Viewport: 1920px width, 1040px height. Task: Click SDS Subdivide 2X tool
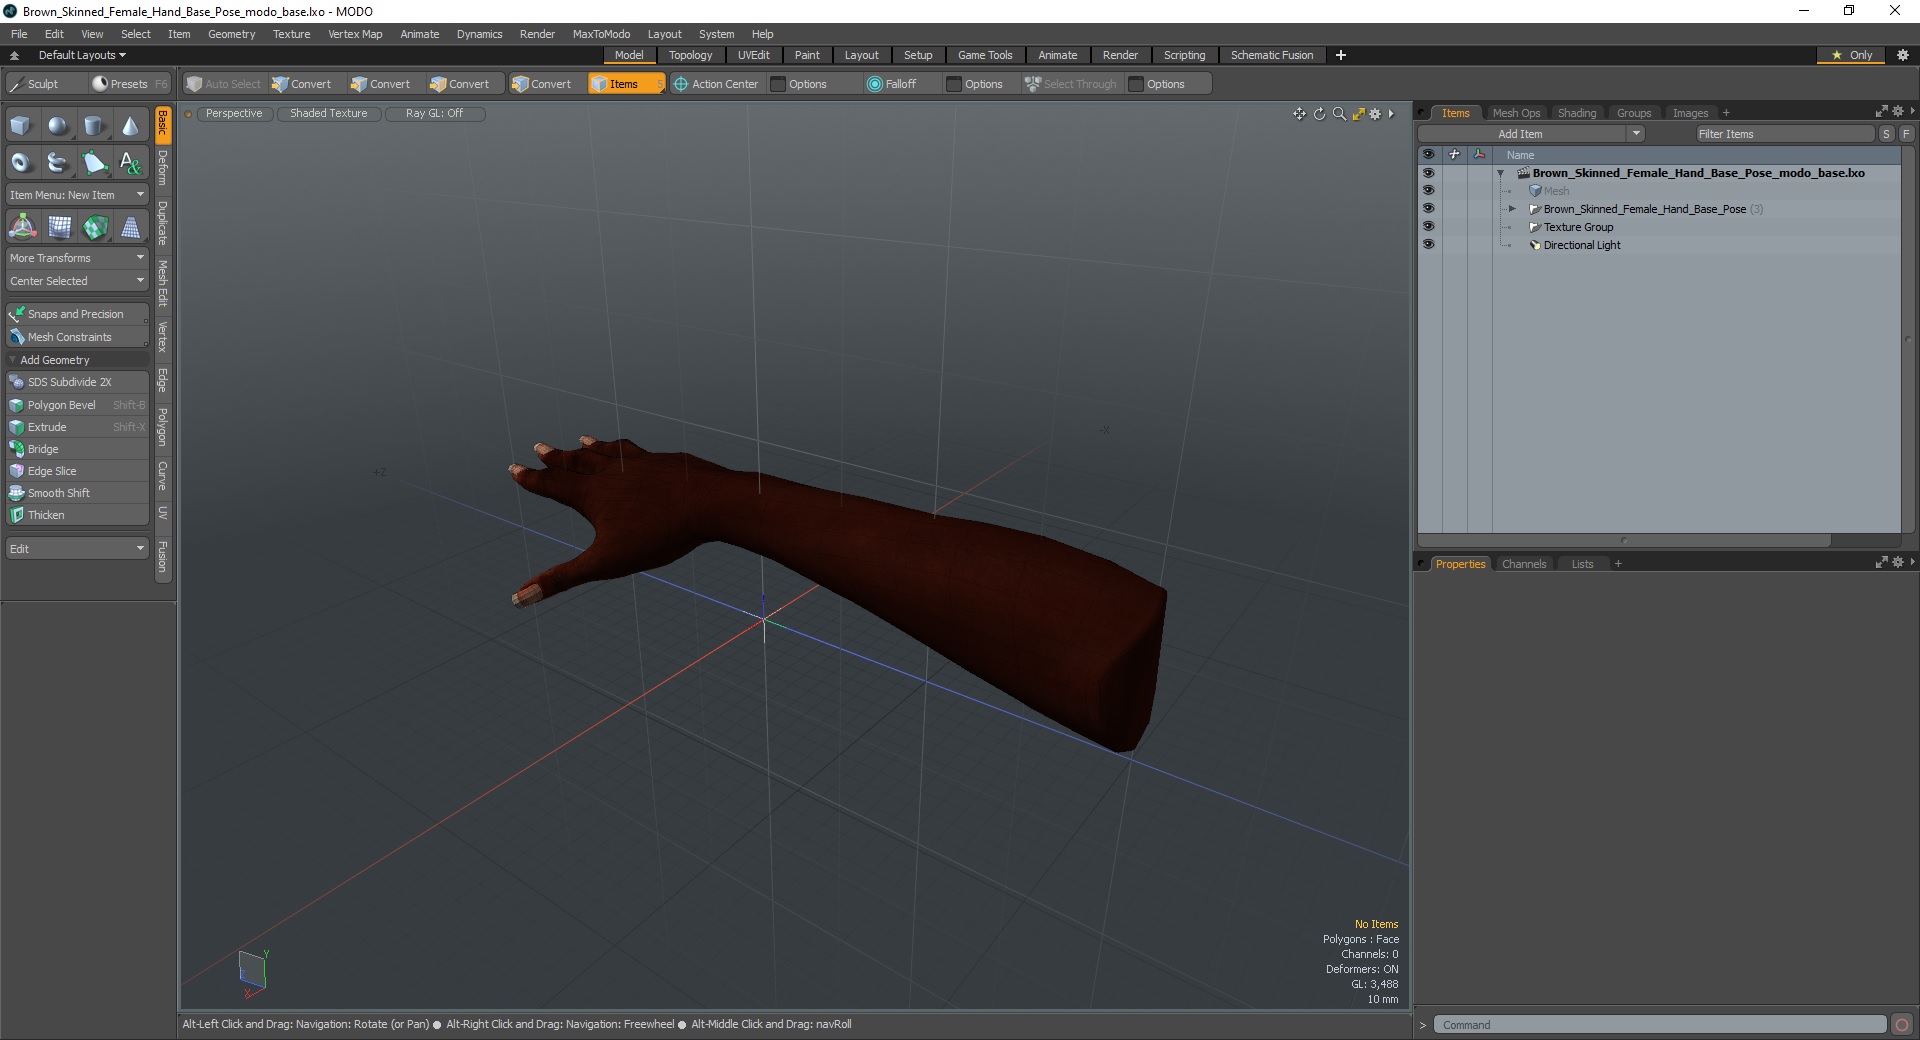pos(77,382)
